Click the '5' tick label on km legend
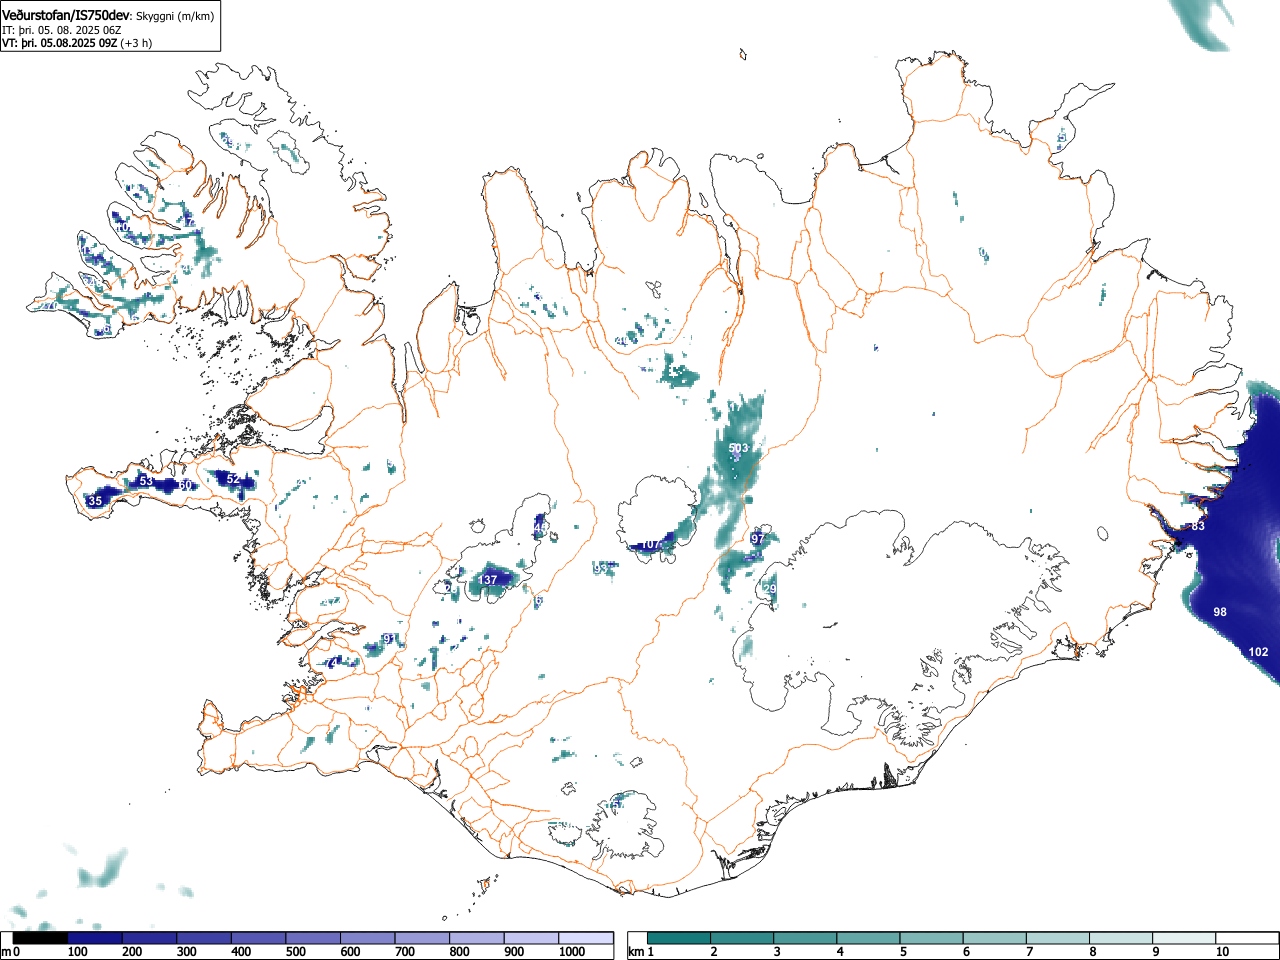This screenshot has width=1280, height=960. point(902,952)
